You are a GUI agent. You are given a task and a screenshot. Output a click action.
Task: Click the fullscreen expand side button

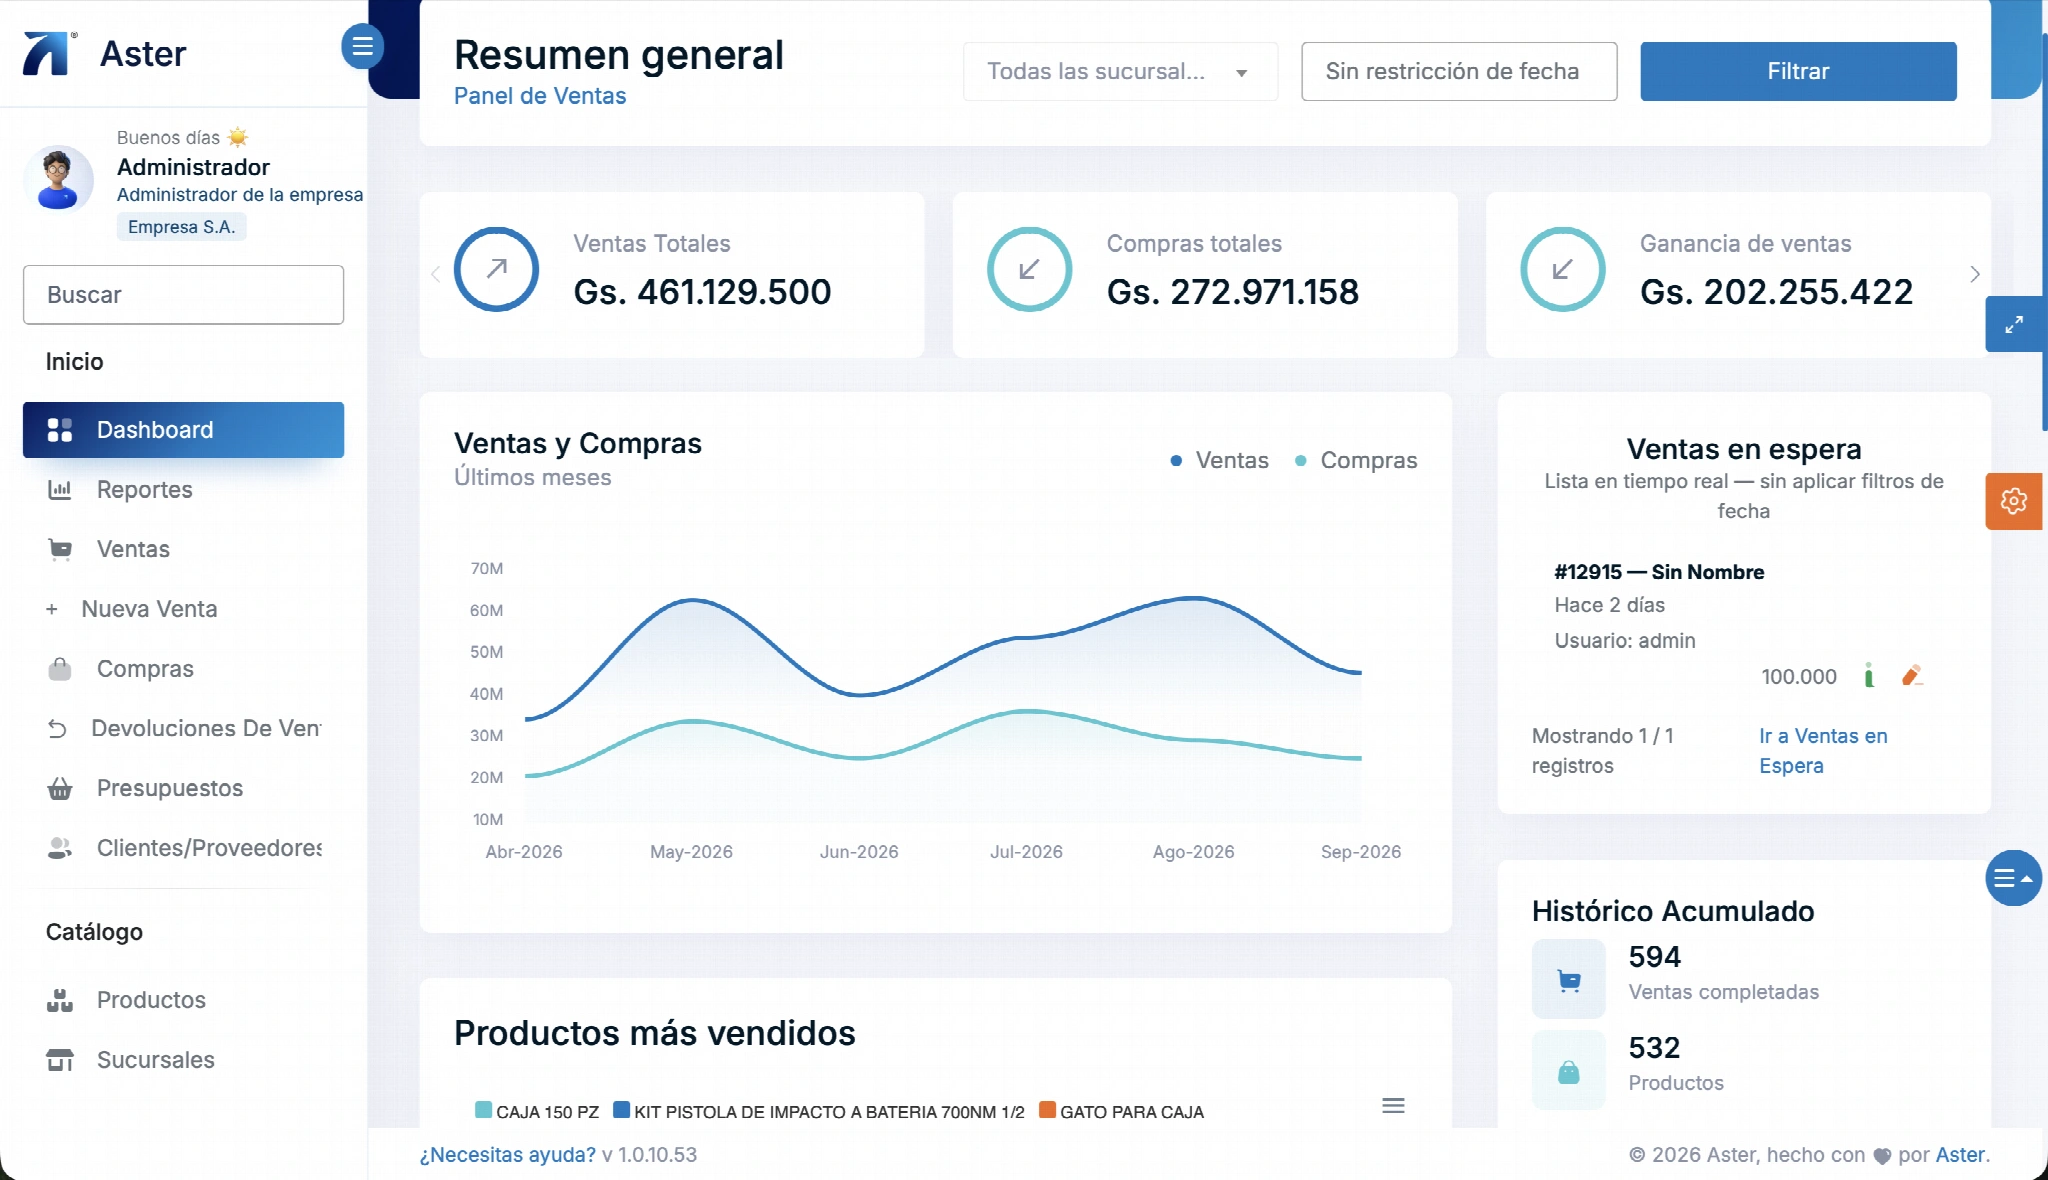click(x=2014, y=324)
